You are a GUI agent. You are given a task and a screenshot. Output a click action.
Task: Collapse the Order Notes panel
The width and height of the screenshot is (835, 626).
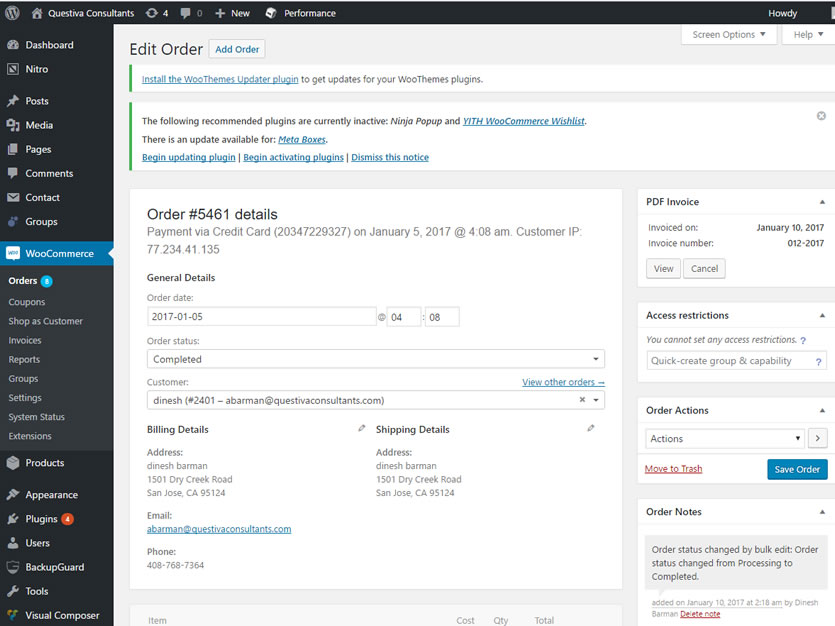point(822,512)
